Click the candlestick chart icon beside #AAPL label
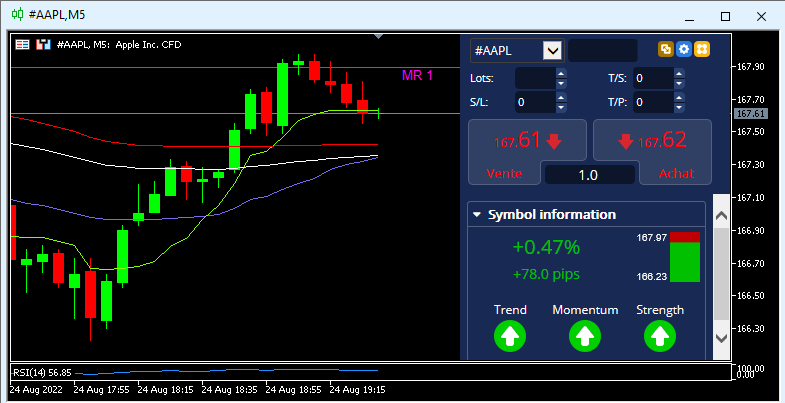This screenshot has height=403, width=785. (x=43, y=45)
